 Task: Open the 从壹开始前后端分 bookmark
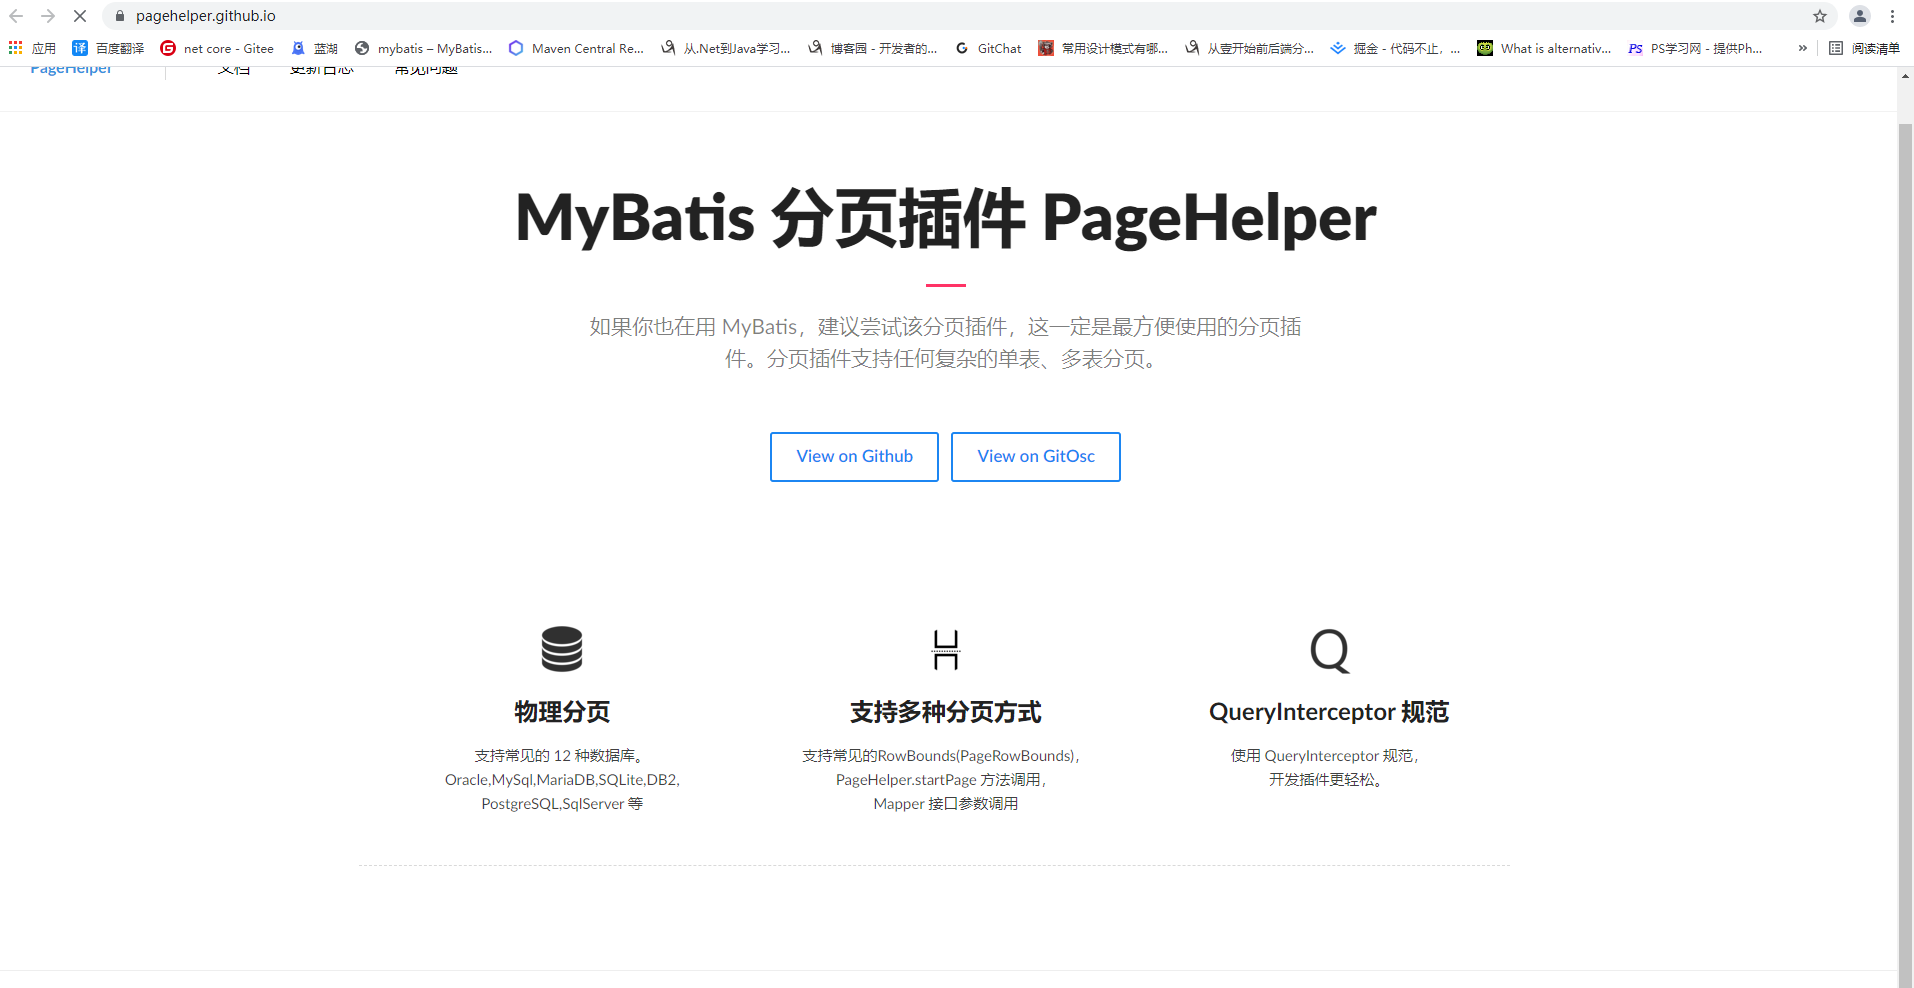click(1249, 48)
